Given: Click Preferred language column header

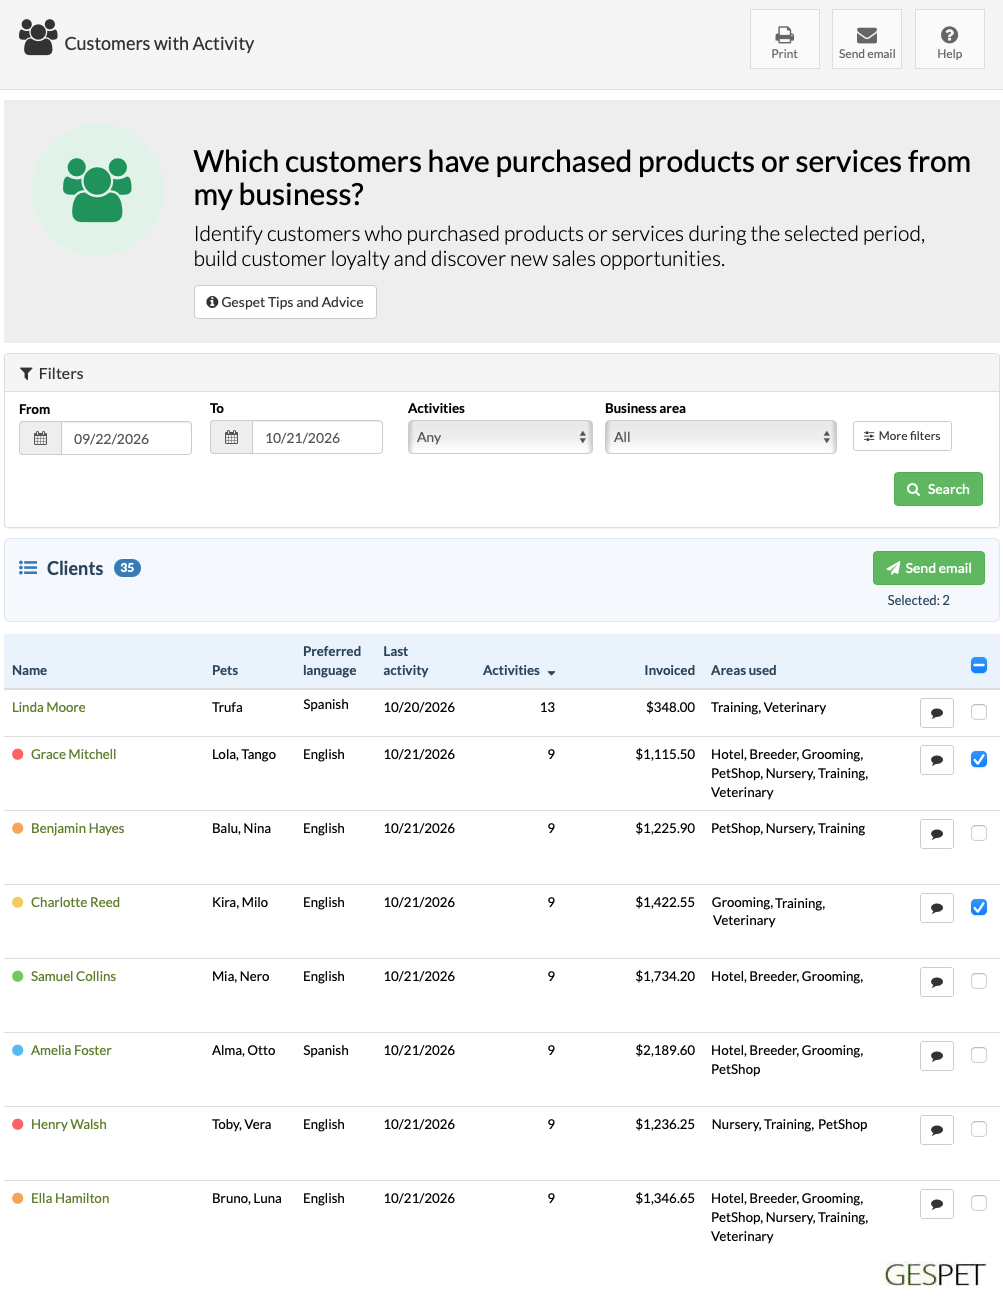Looking at the screenshot, I should (332, 661).
